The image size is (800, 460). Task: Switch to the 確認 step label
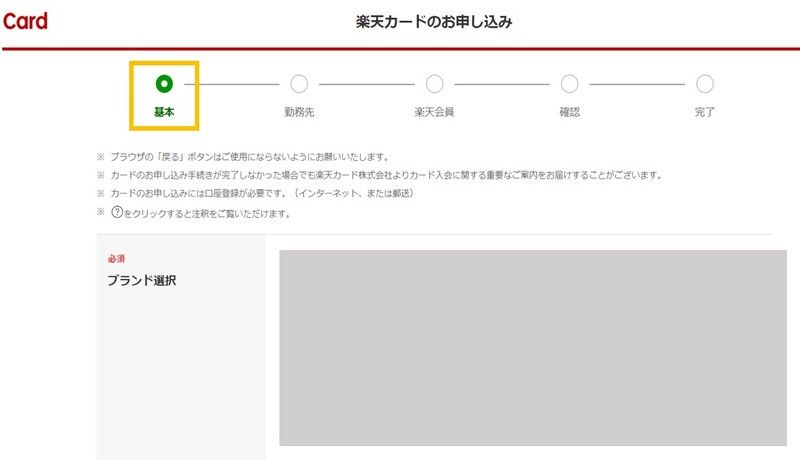[569, 112]
